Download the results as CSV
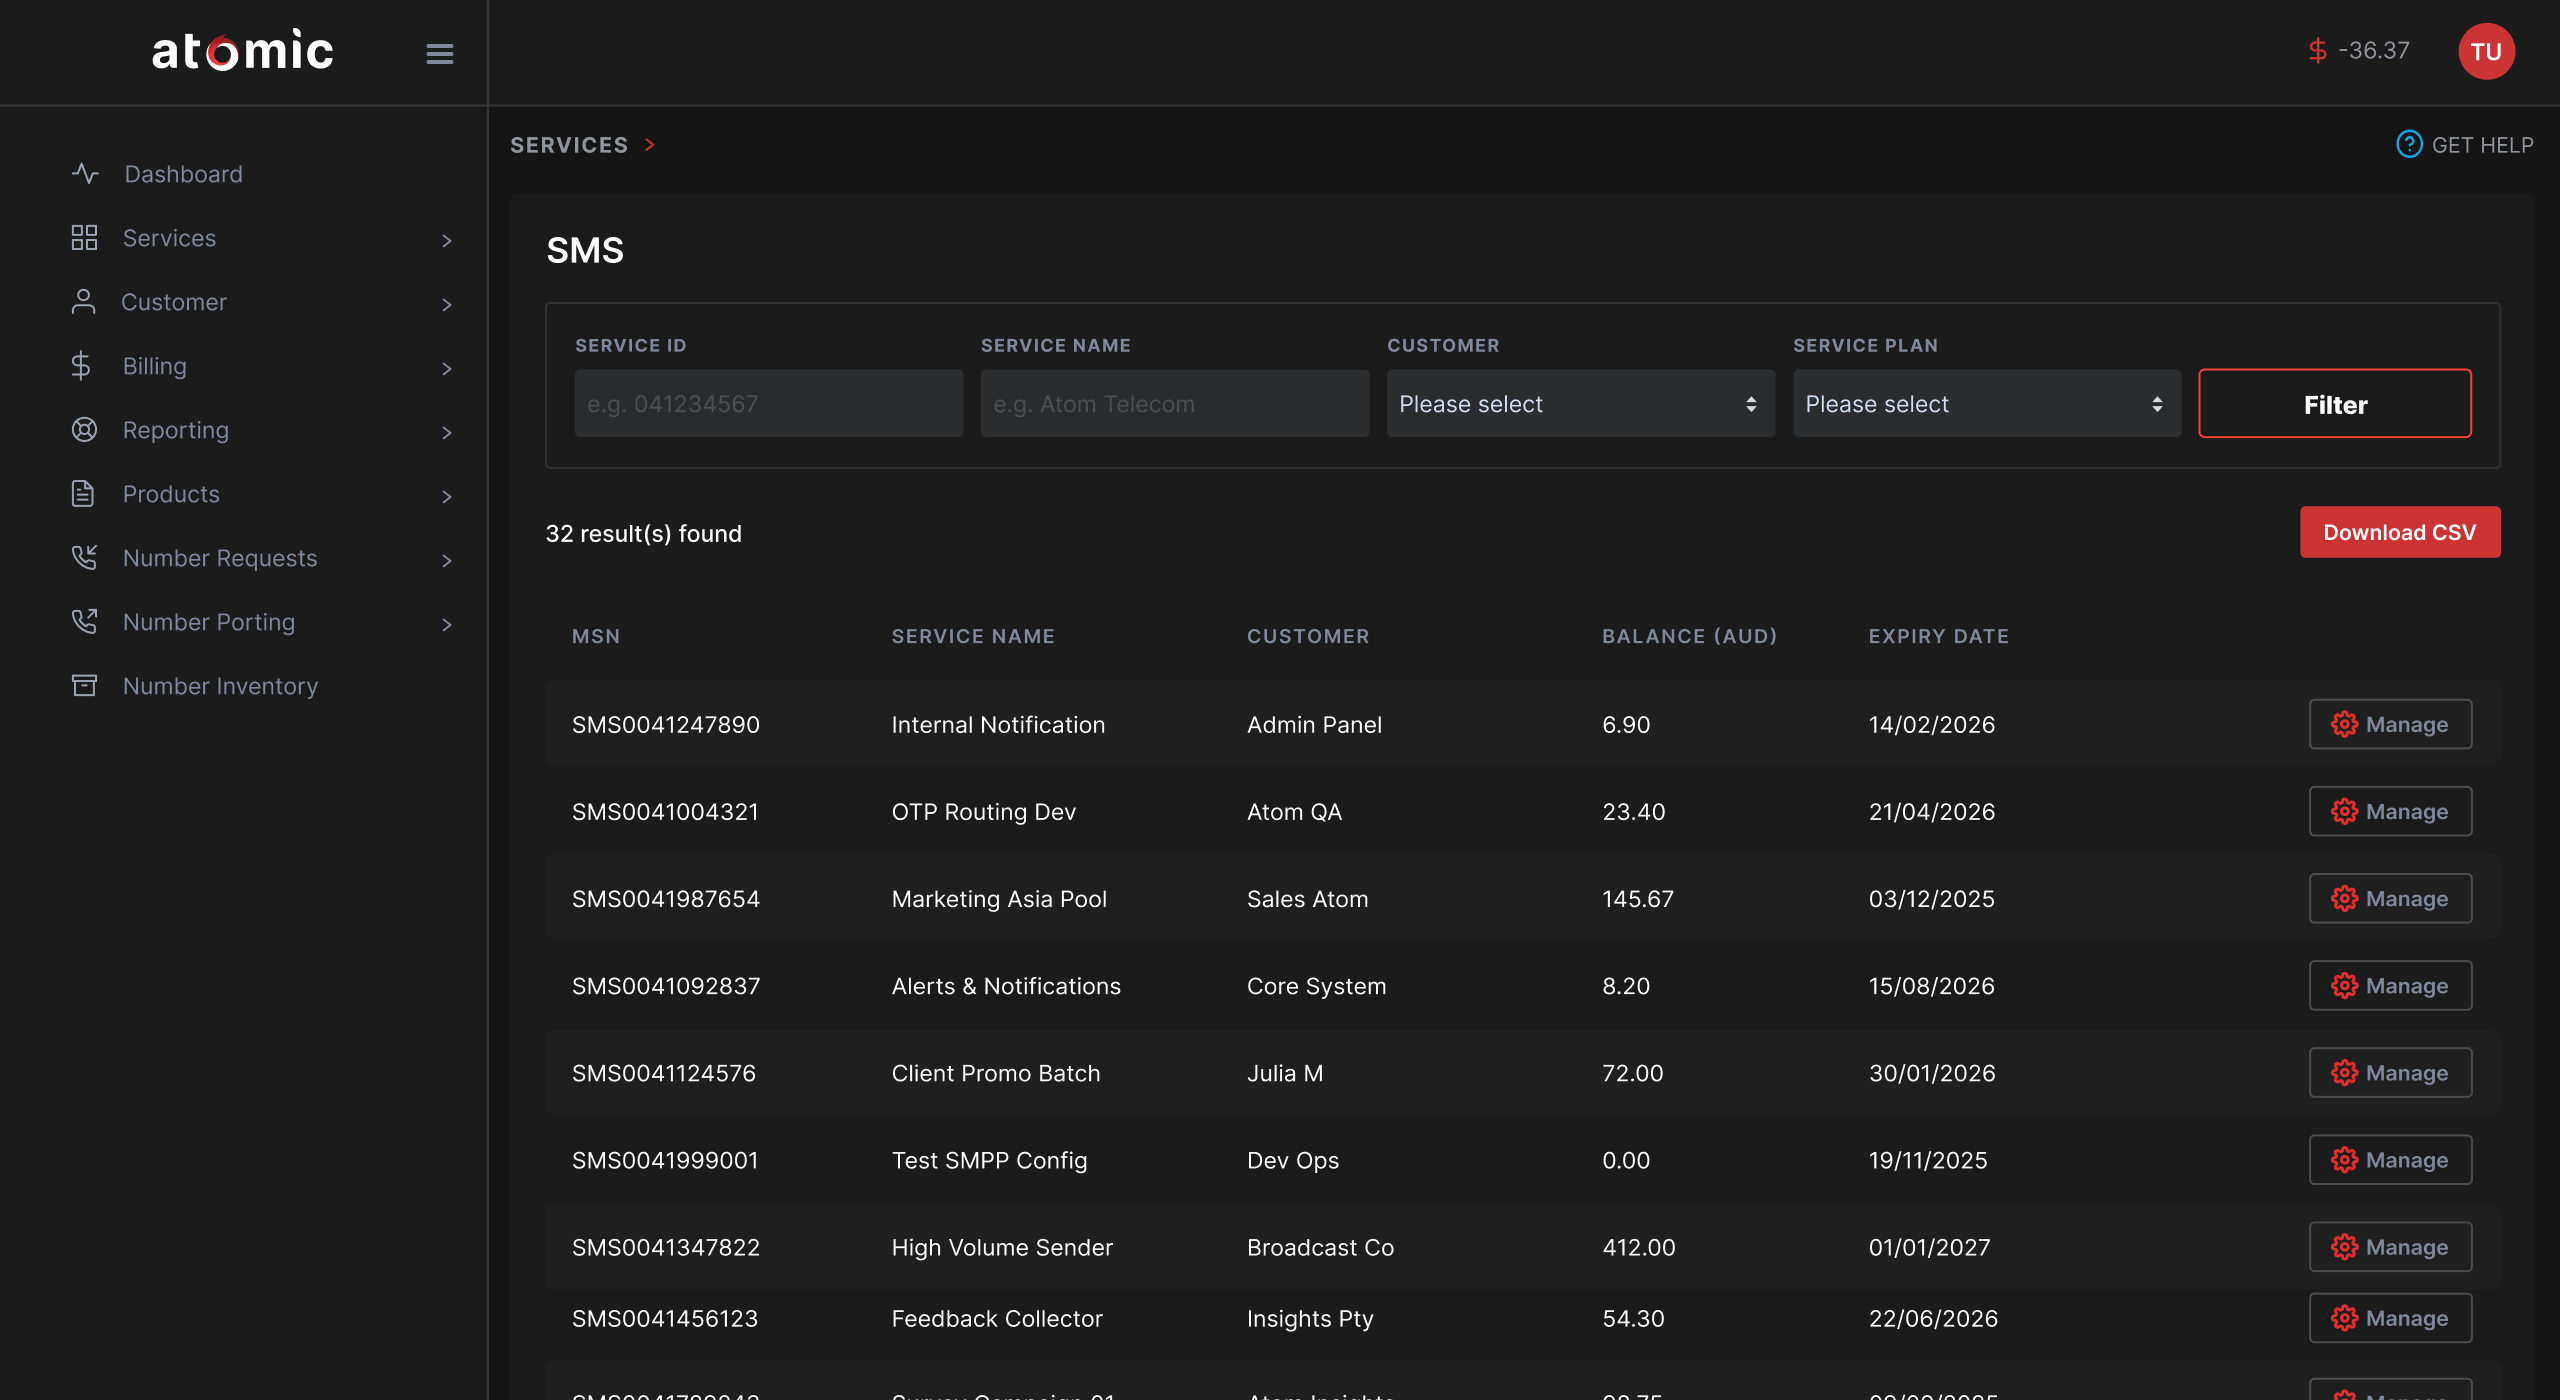This screenshot has height=1400, width=2560. pyautogui.click(x=2399, y=532)
